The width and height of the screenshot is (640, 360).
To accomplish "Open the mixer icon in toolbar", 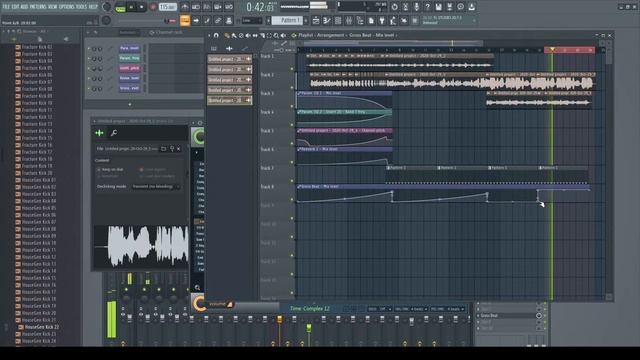I will point(349,20).
